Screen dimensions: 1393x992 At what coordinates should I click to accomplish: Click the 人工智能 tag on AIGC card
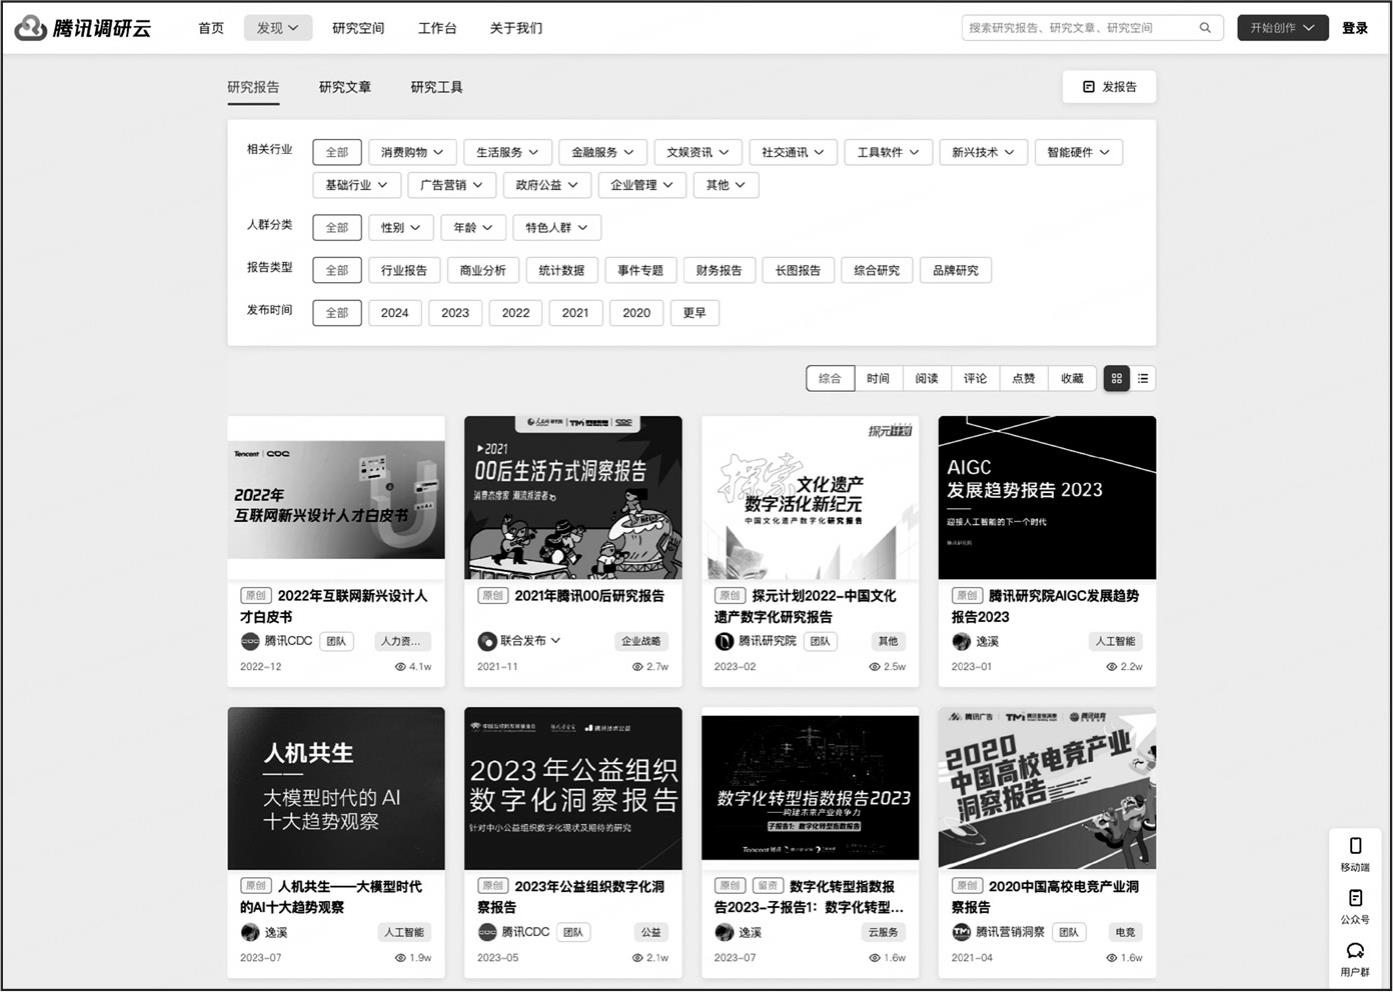(x=1115, y=641)
